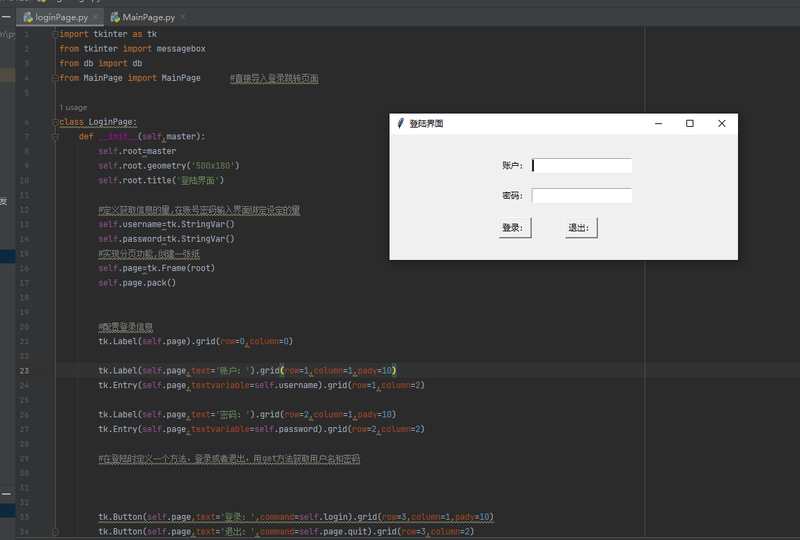800x540 pixels.
Task: Close the MainPage.py tab
Action: 183,17
